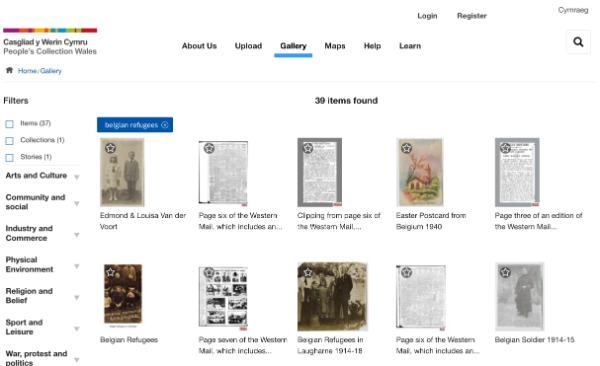This screenshot has width=600, height=366.
Task: Tick the Items (37) checkbox
Action: pos(10,124)
